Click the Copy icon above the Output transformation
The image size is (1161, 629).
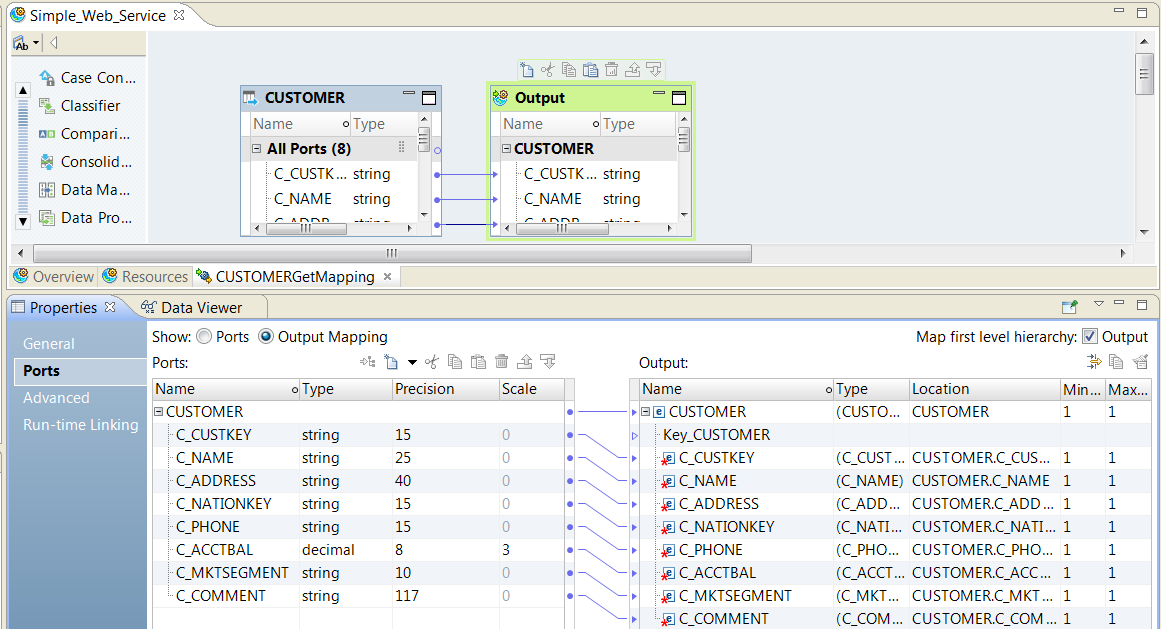[x=569, y=70]
